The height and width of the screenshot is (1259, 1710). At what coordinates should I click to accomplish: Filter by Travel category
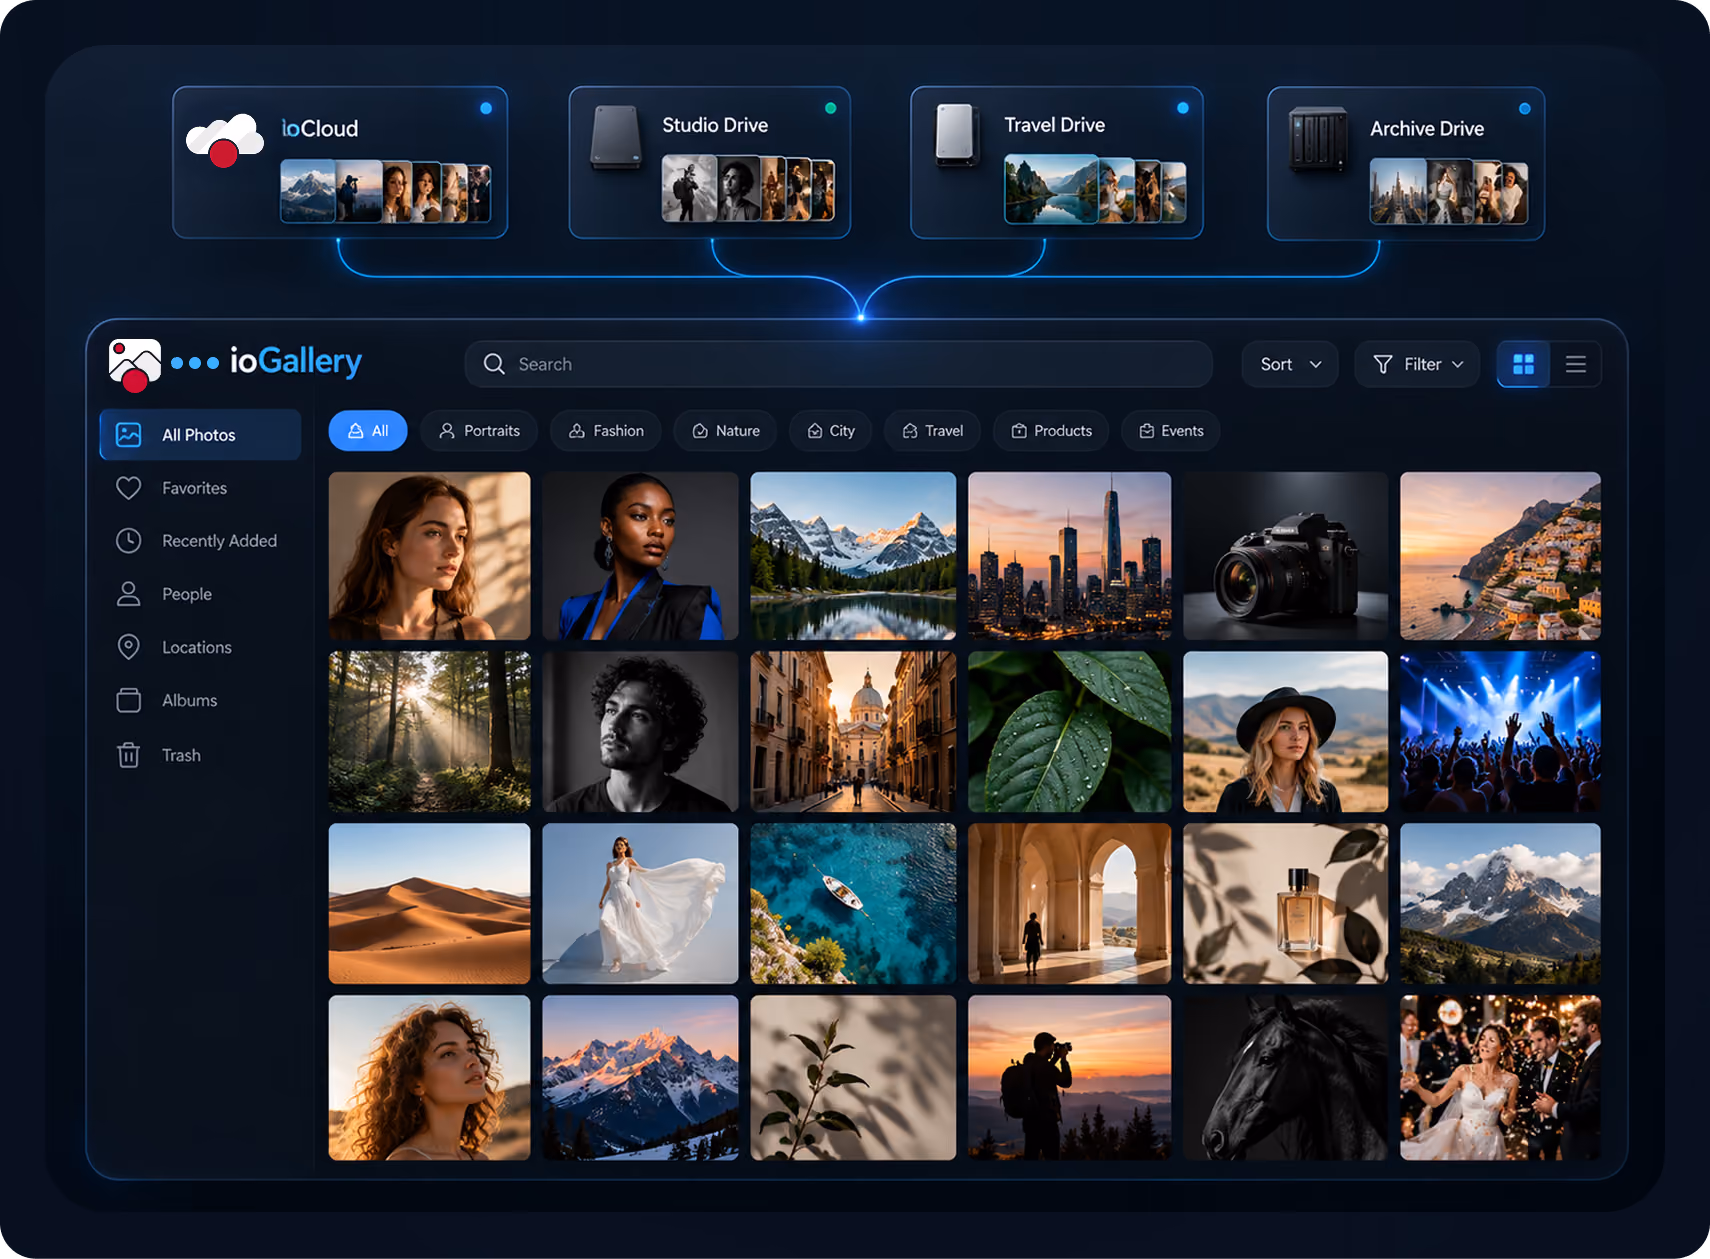coord(933,431)
